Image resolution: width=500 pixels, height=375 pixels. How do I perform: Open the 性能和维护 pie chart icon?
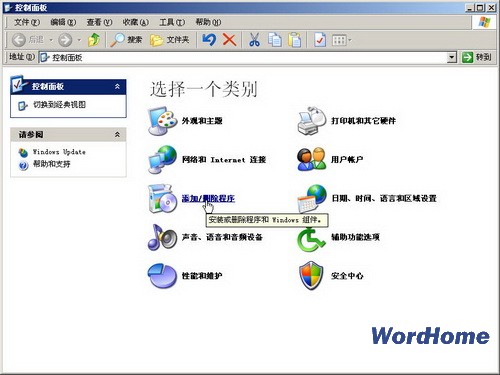[162, 276]
